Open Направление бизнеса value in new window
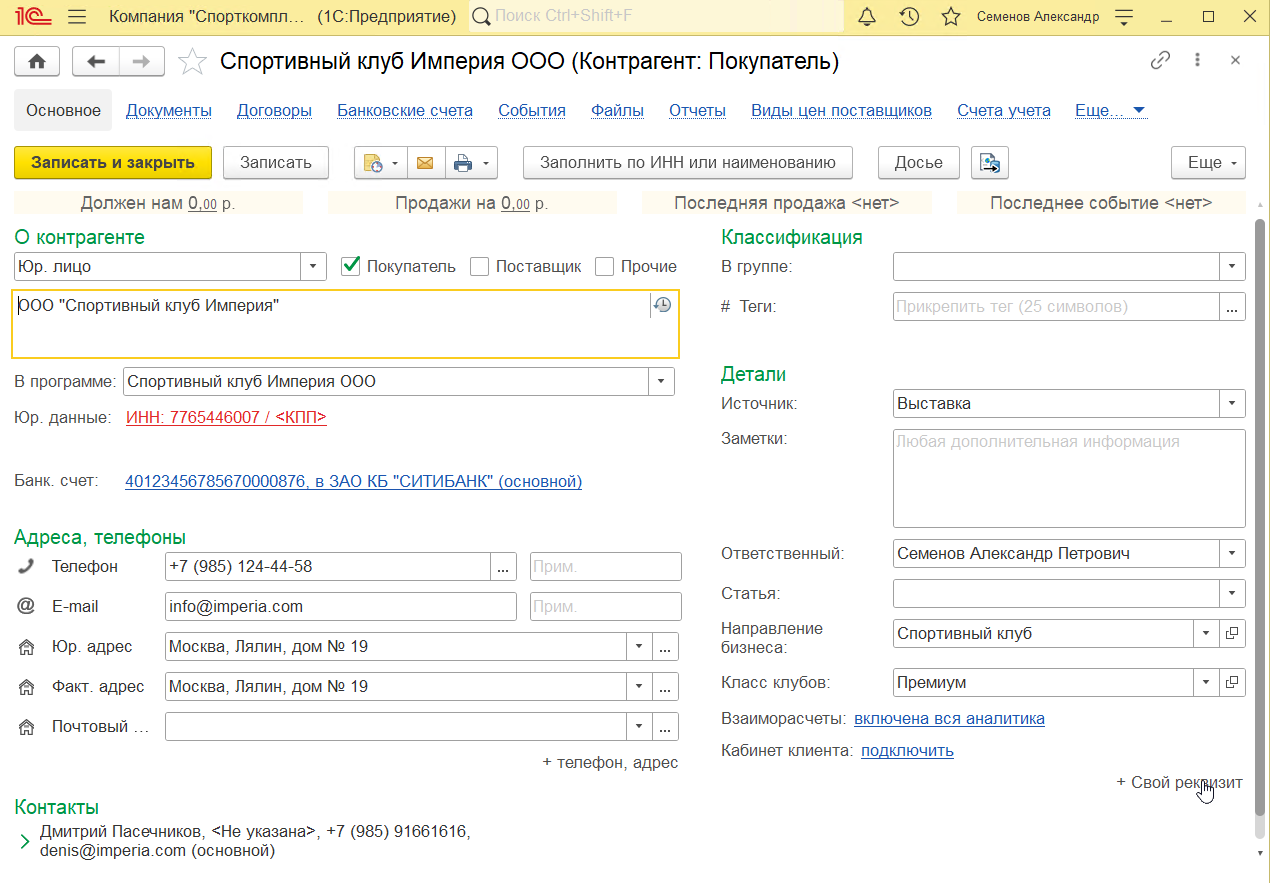 pos(1232,633)
